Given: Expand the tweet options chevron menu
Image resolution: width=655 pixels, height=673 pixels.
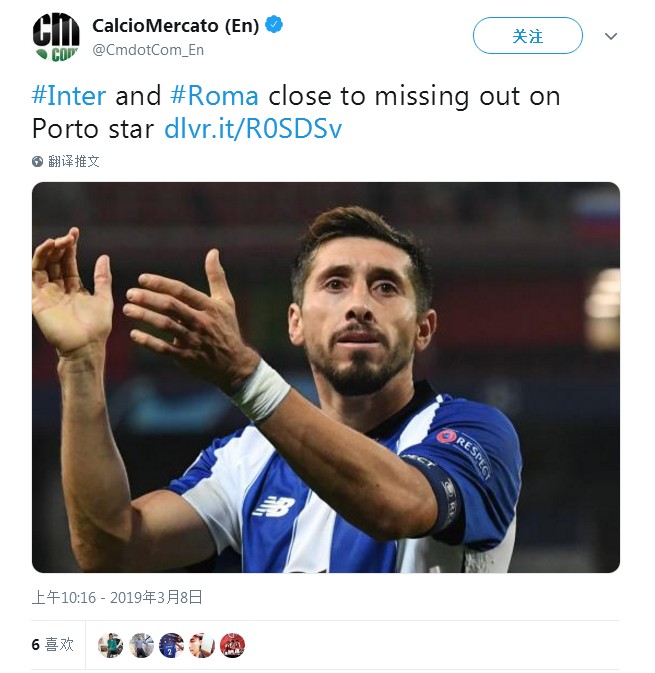Looking at the screenshot, I should coord(611,36).
